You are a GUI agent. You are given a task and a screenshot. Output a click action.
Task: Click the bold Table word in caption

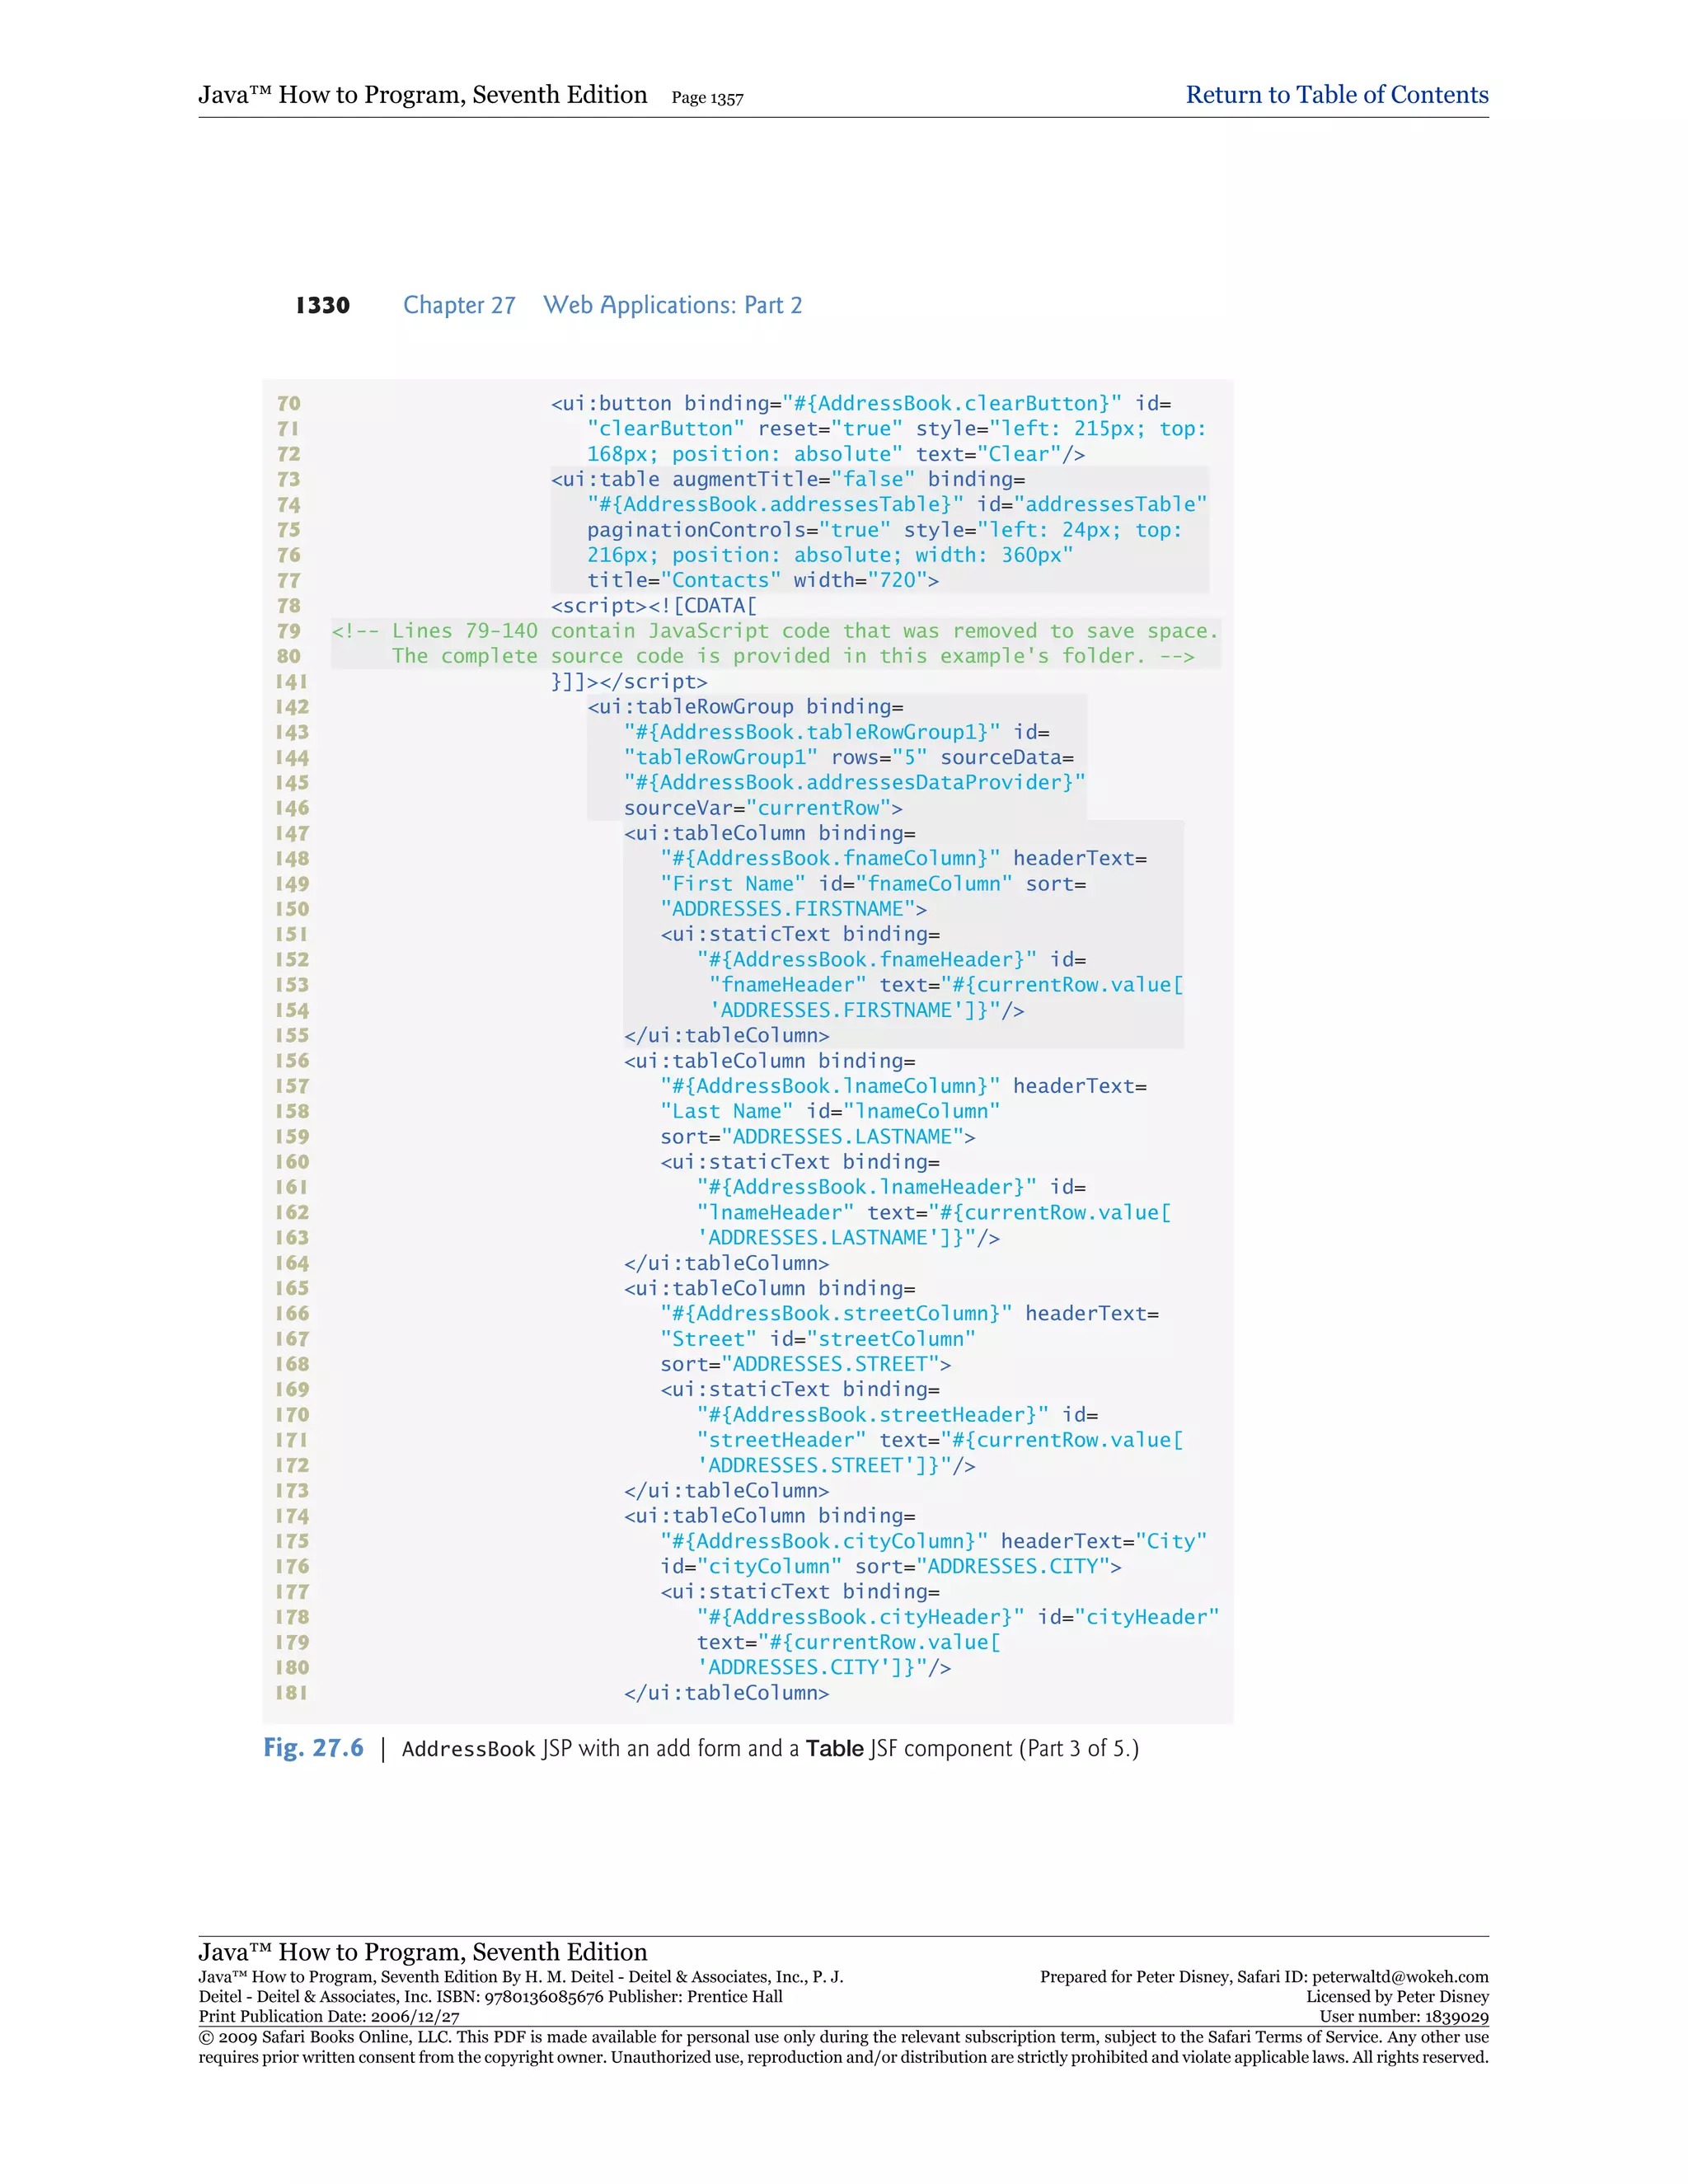click(x=834, y=1749)
